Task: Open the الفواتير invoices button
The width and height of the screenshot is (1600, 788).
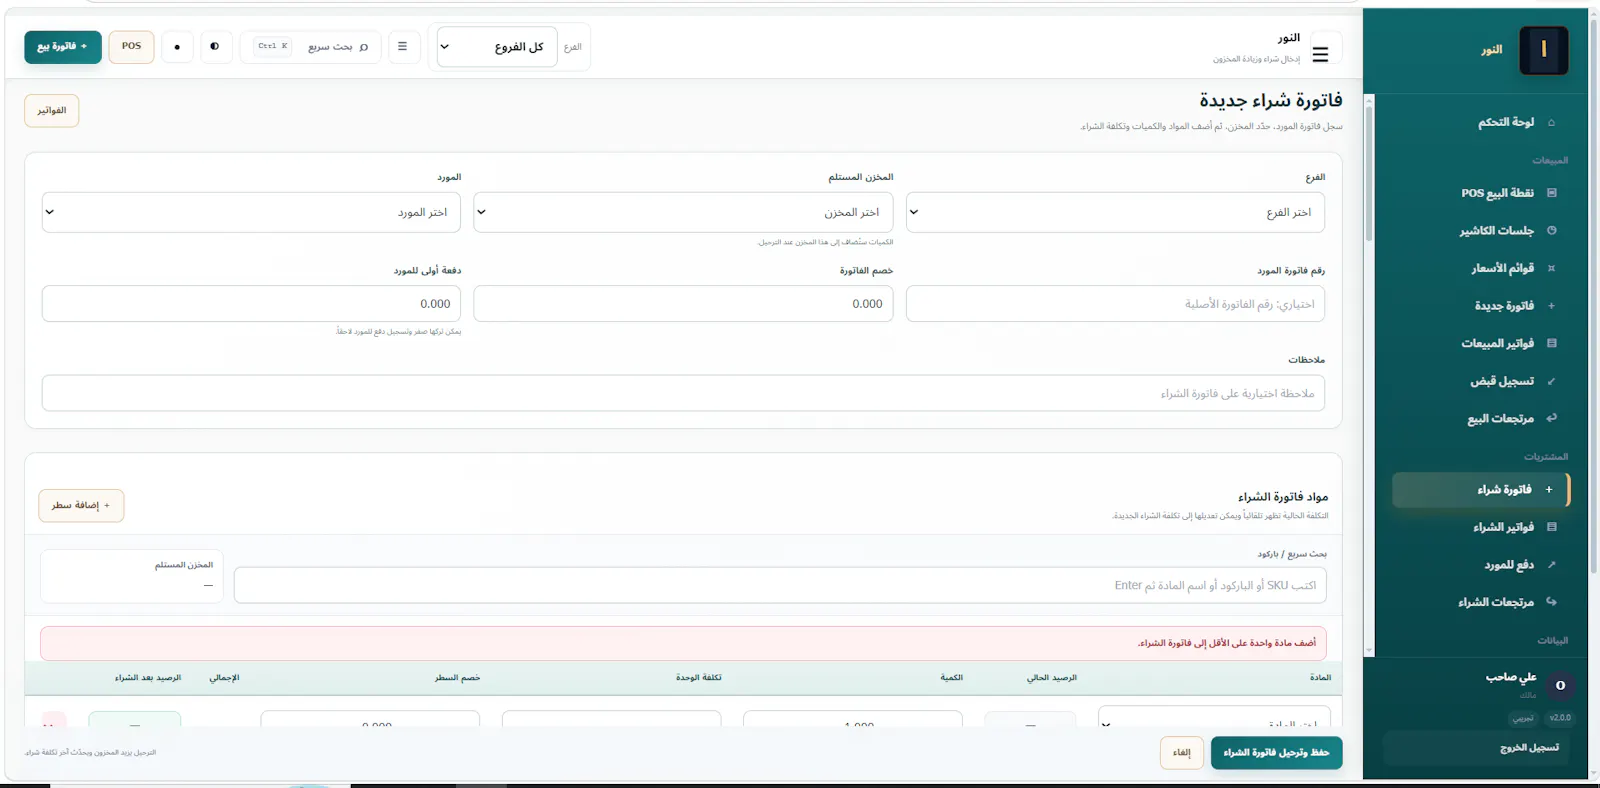Action: click(52, 110)
